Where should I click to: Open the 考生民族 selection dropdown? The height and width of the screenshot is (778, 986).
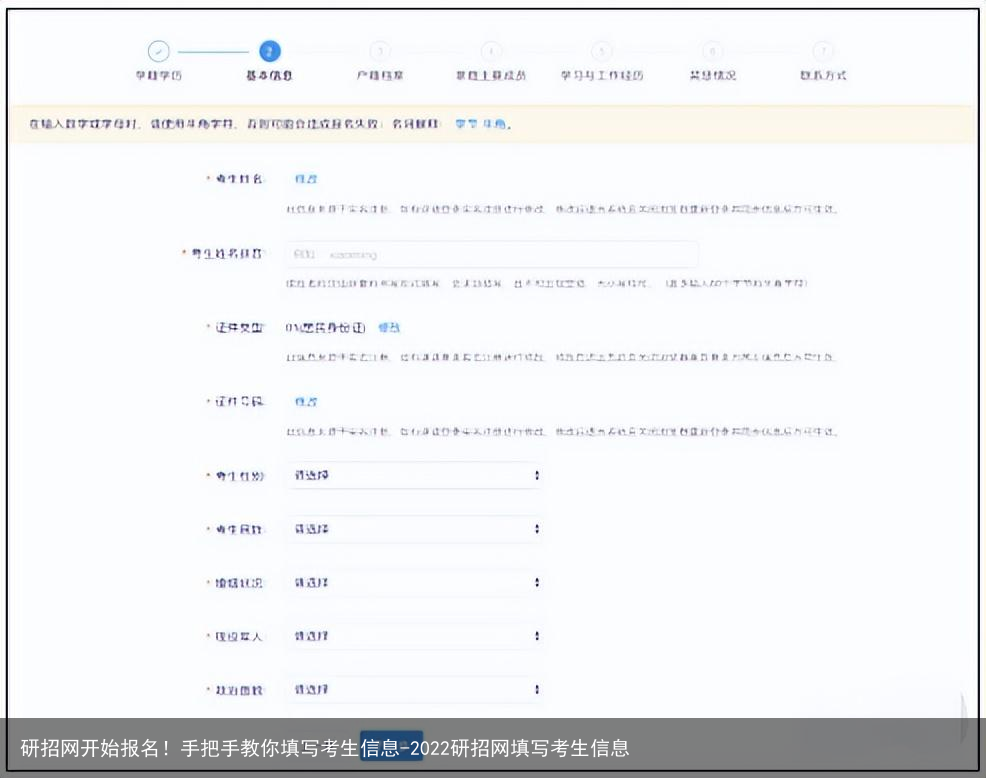coord(415,529)
